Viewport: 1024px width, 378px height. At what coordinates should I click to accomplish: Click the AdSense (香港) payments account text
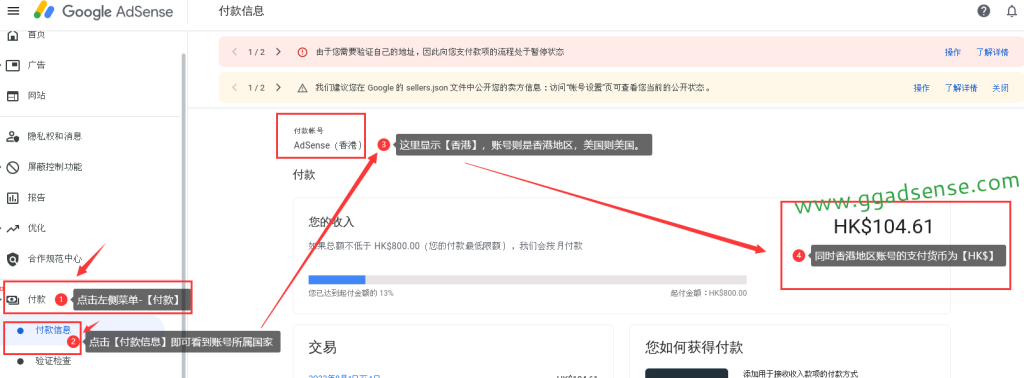[x=327, y=146]
